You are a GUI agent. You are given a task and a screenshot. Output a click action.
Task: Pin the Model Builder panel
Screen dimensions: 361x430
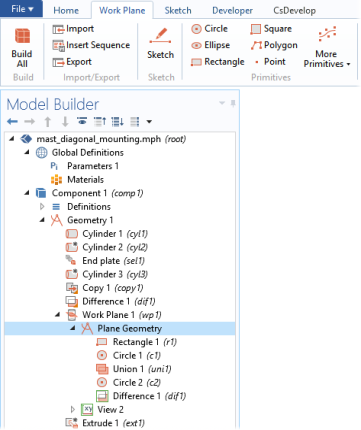coord(233,103)
